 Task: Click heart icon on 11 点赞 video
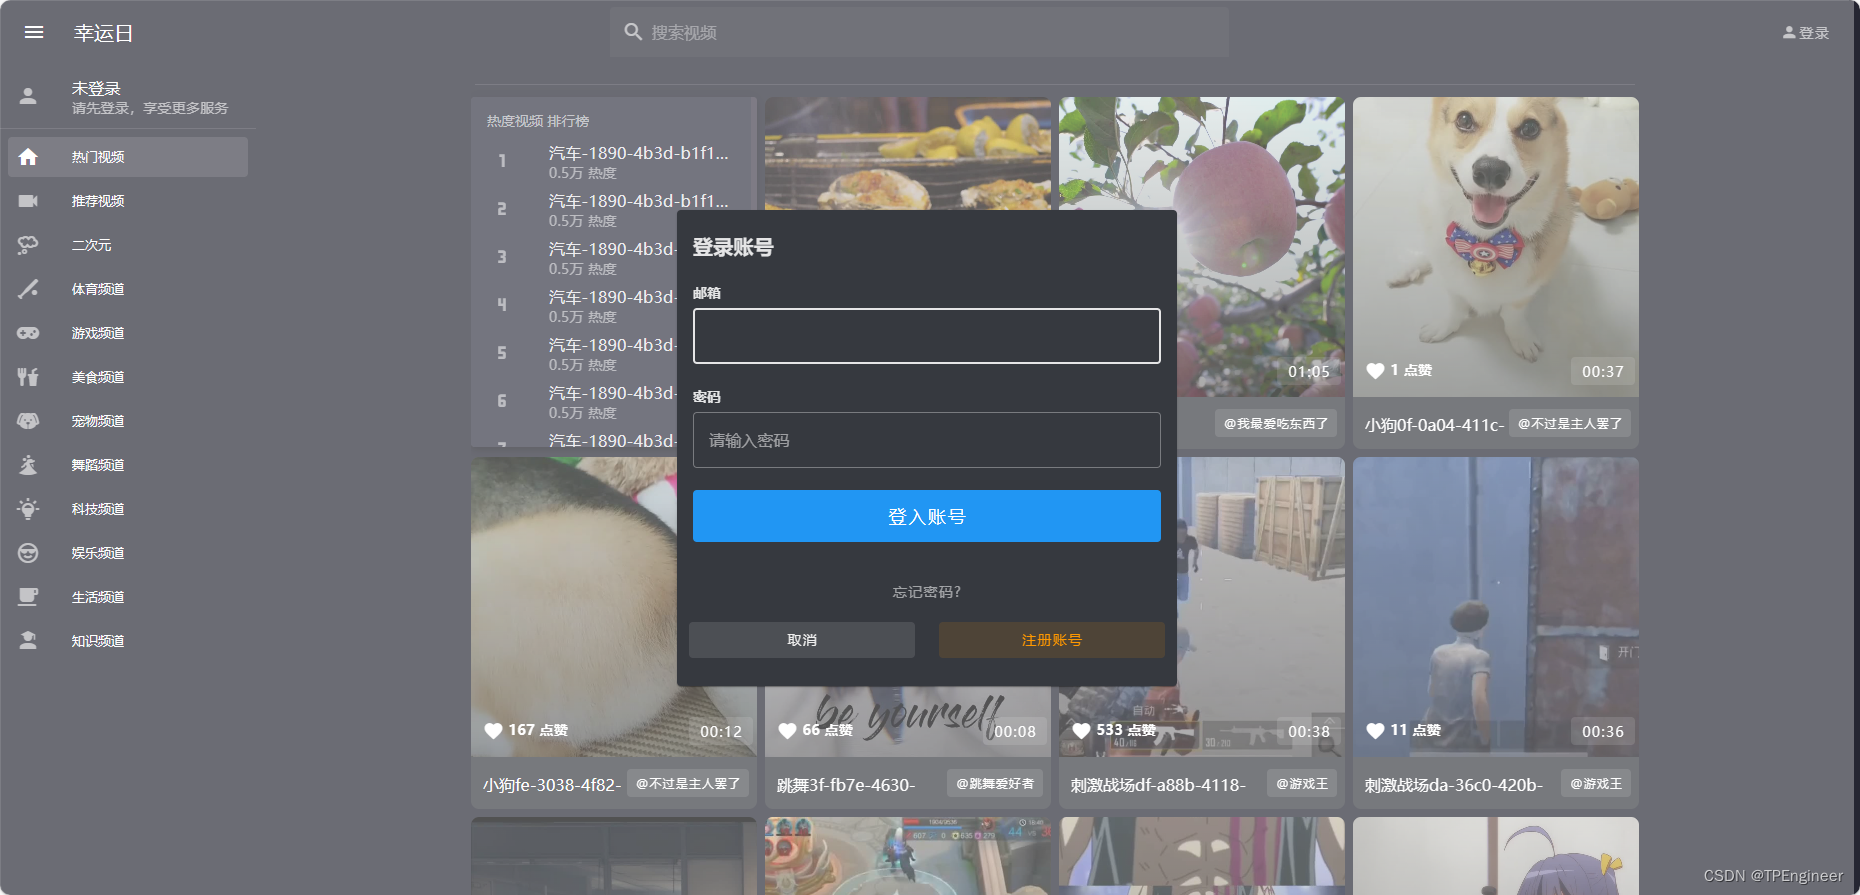click(x=1375, y=731)
